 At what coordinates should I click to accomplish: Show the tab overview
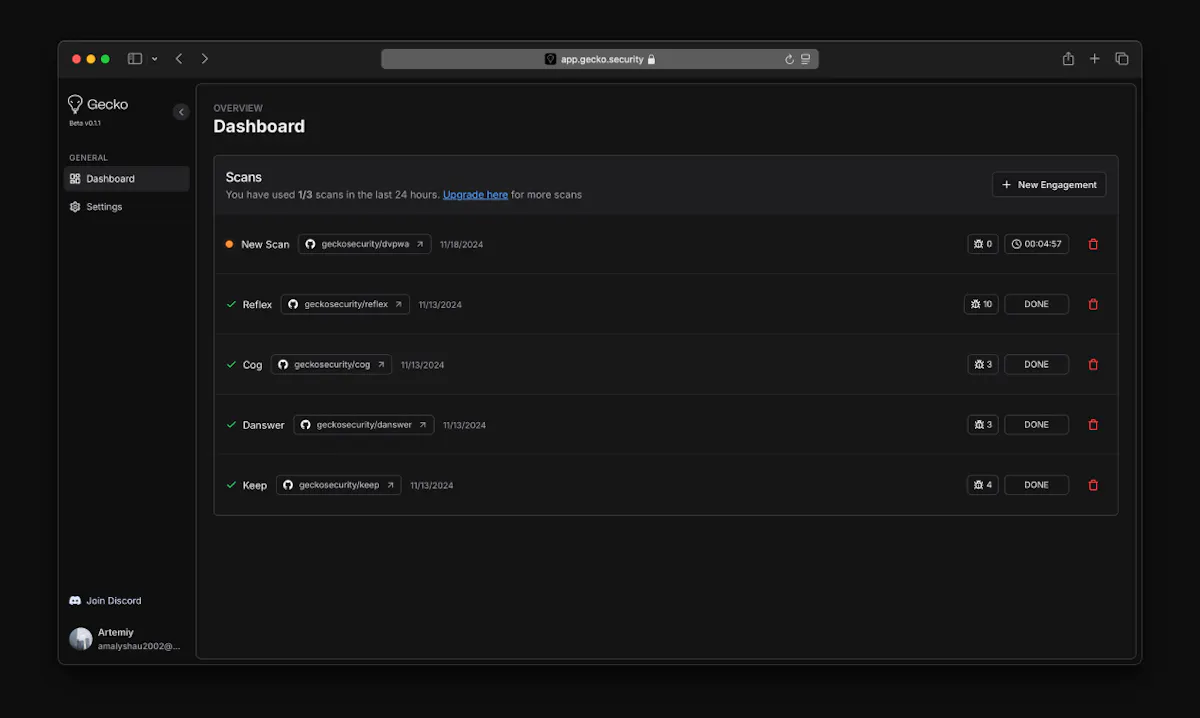pyautogui.click(x=1122, y=59)
